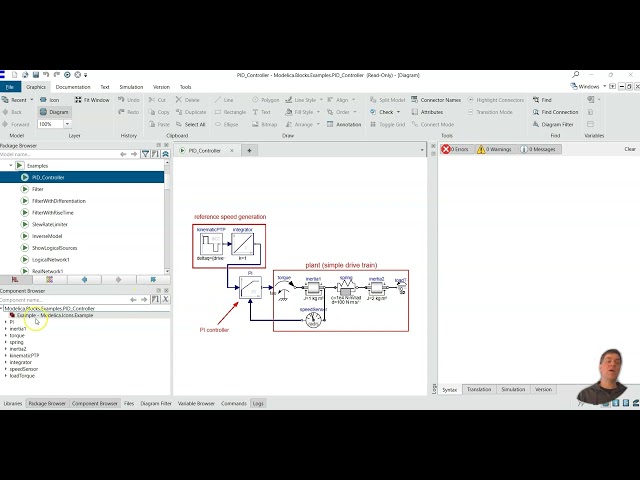Screen dimensions: 640x480
Task: Click the Check model button
Action: coord(382,112)
